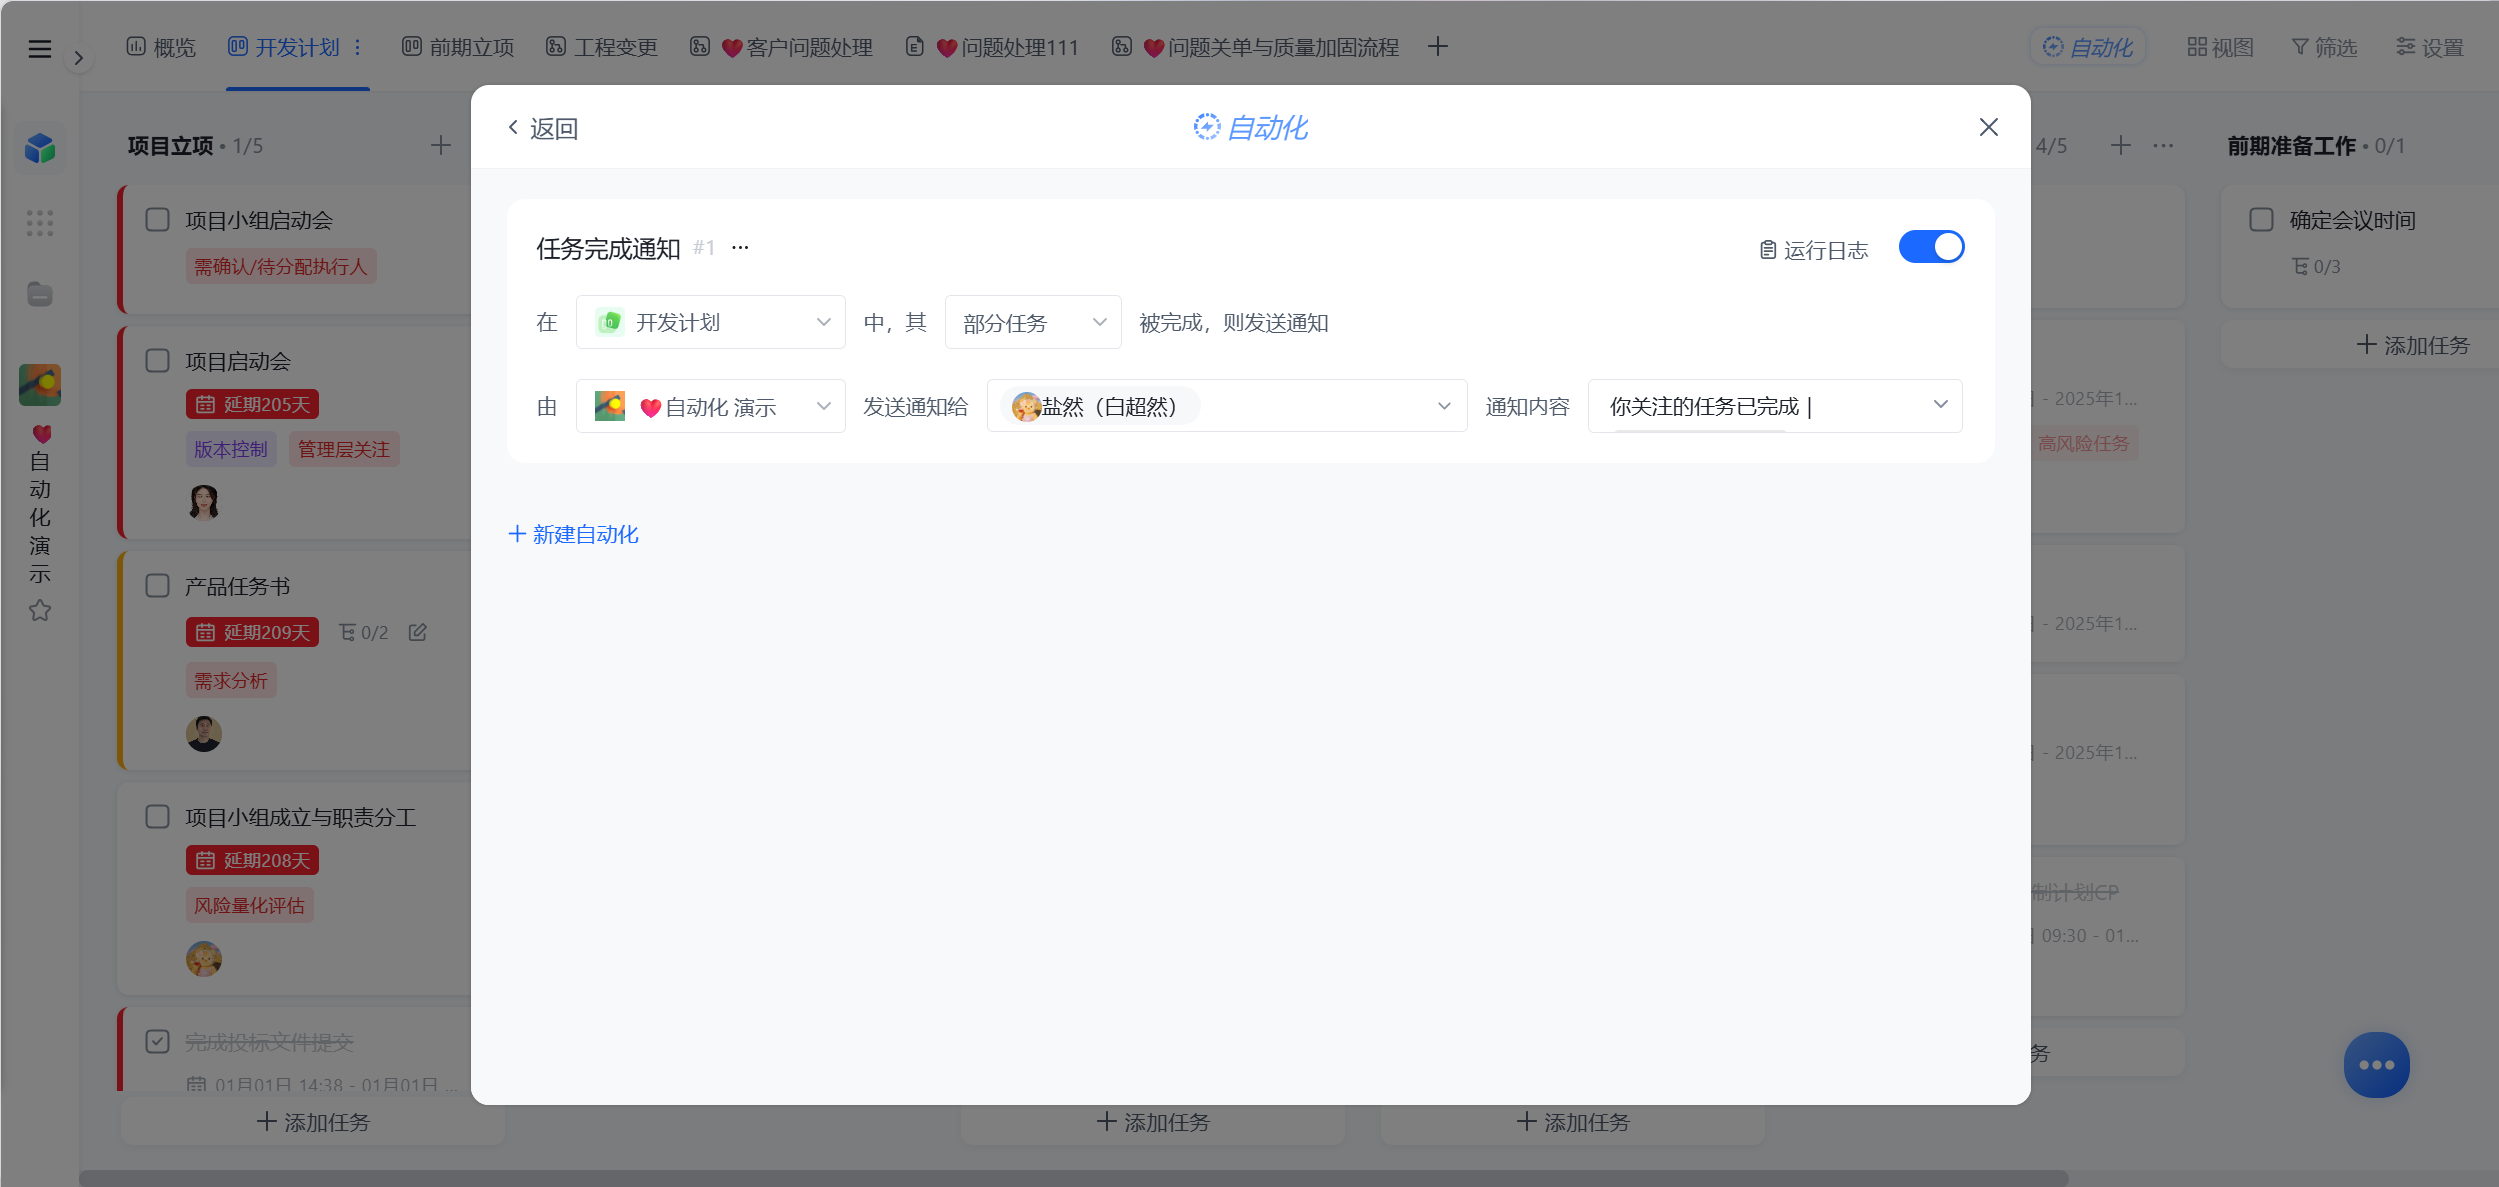Screen dimensions: 2499x1187
Task: Click the 需求分析 tag
Action: (231, 681)
